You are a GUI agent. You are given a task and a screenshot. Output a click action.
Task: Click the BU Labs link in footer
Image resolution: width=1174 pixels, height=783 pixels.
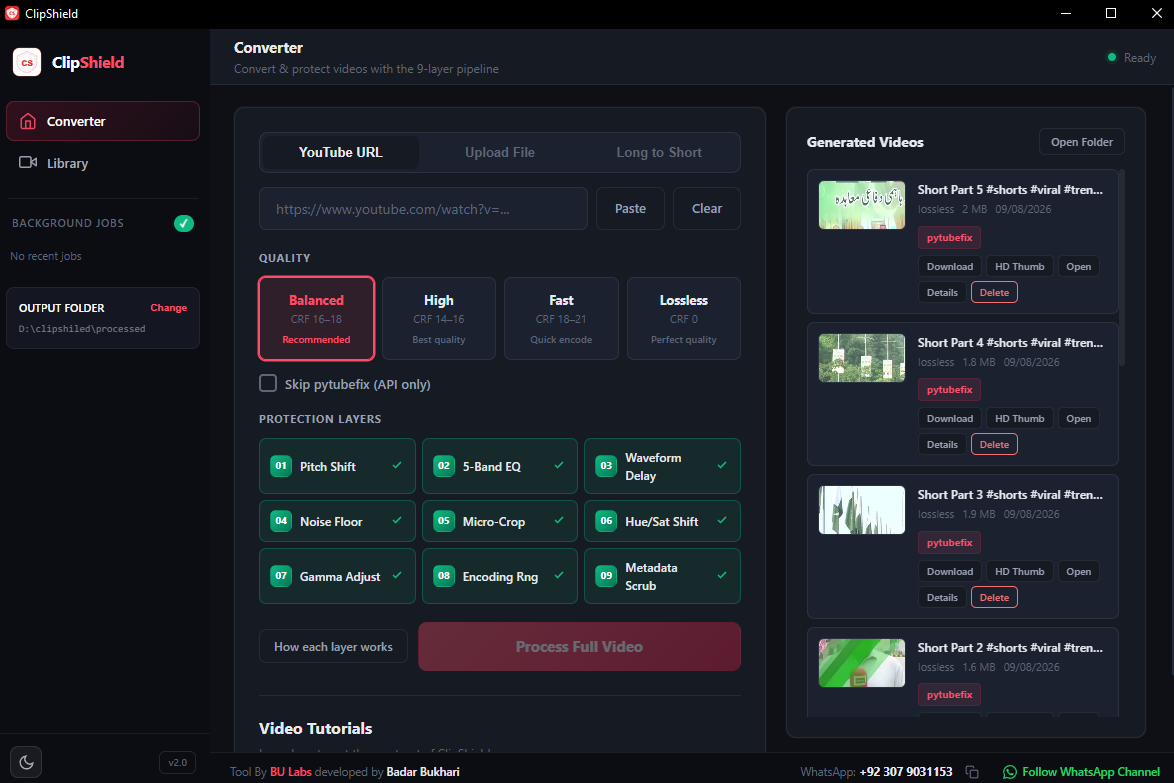pos(291,772)
